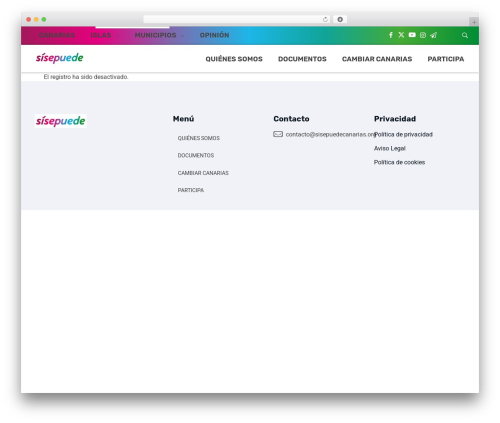This screenshot has height=423, width=500.
Task: Go to QUIÉNES SOMOS in main navigation
Action: pos(234,59)
